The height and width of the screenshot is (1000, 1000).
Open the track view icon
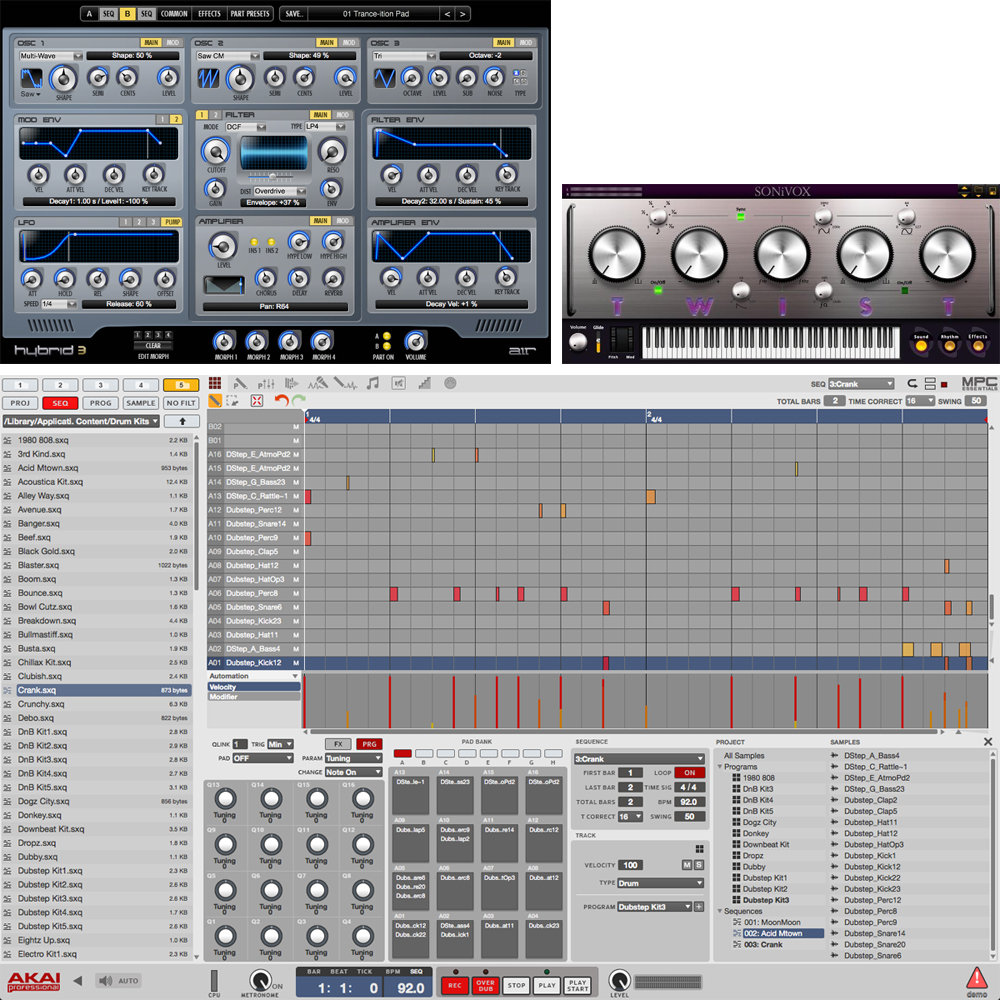(x=291, y=383)
